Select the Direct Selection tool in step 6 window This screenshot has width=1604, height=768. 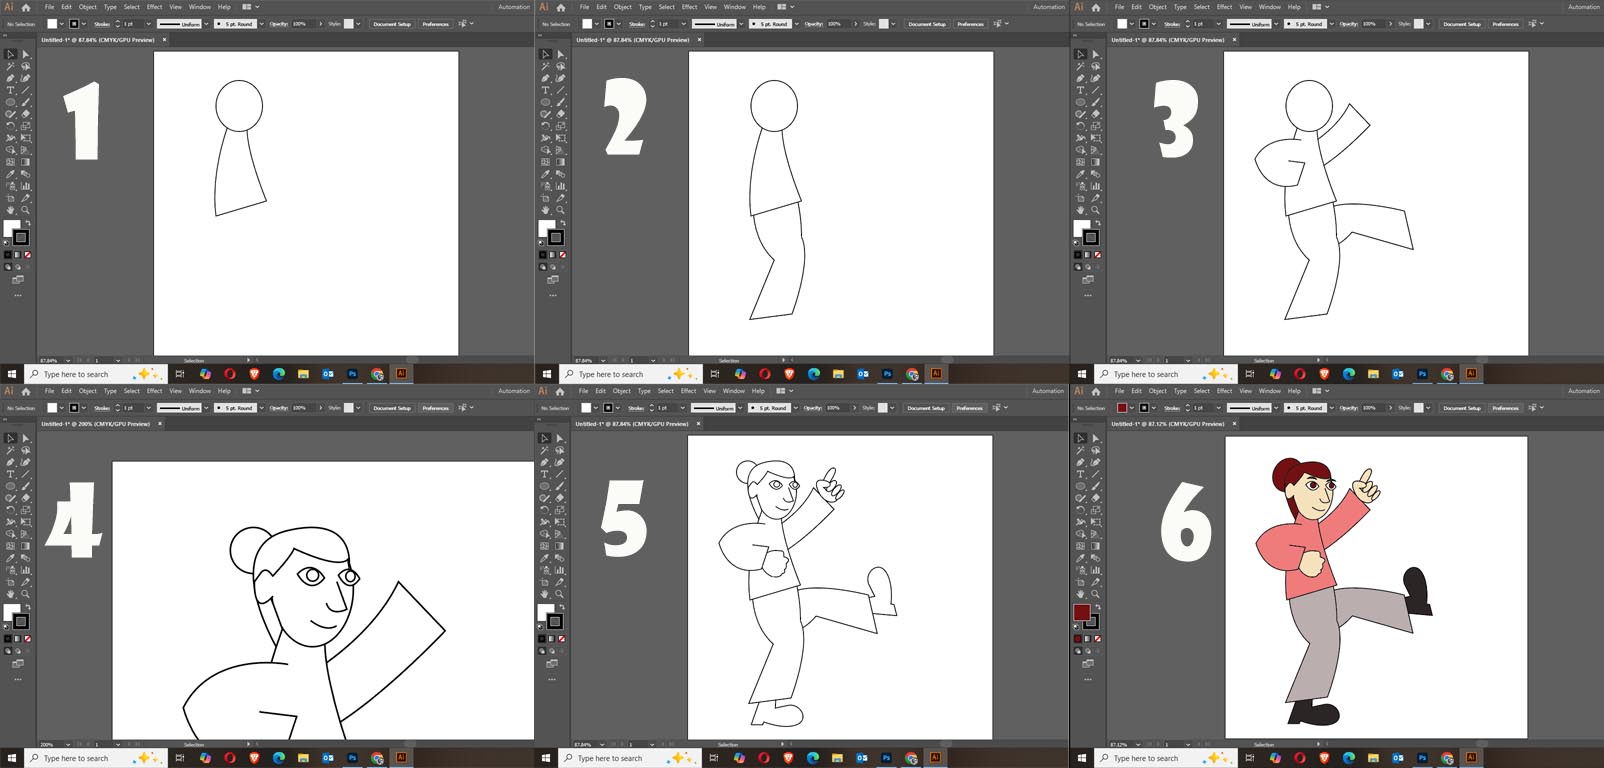[1096, 438]
